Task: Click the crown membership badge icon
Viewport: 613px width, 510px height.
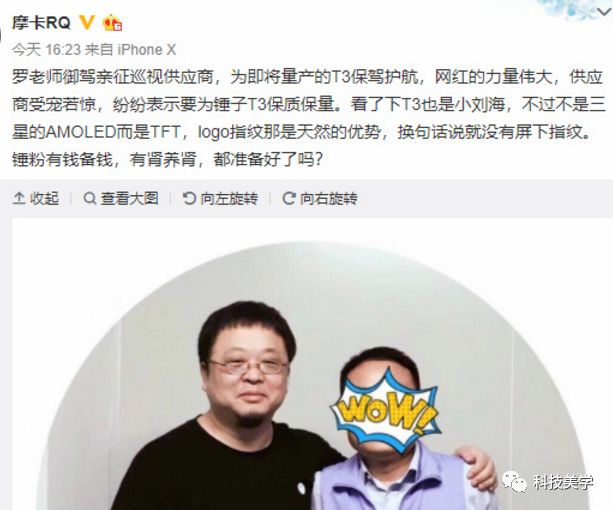Action: click(113, 23)
